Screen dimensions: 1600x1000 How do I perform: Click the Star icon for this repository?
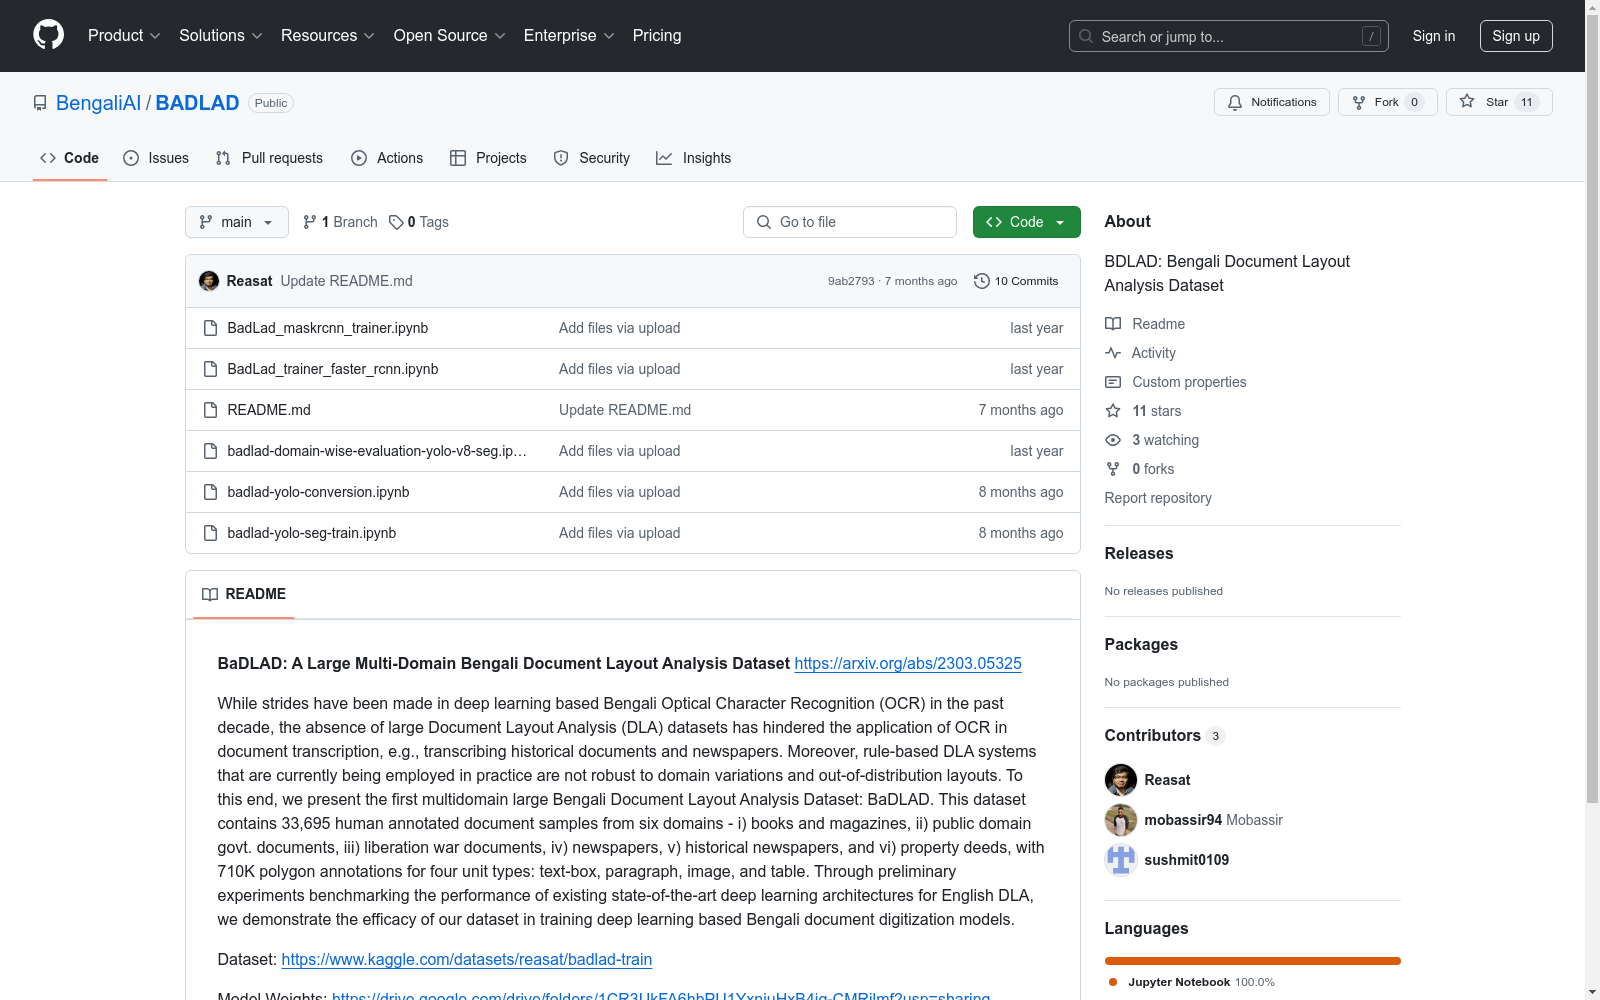coord(1467,101)
